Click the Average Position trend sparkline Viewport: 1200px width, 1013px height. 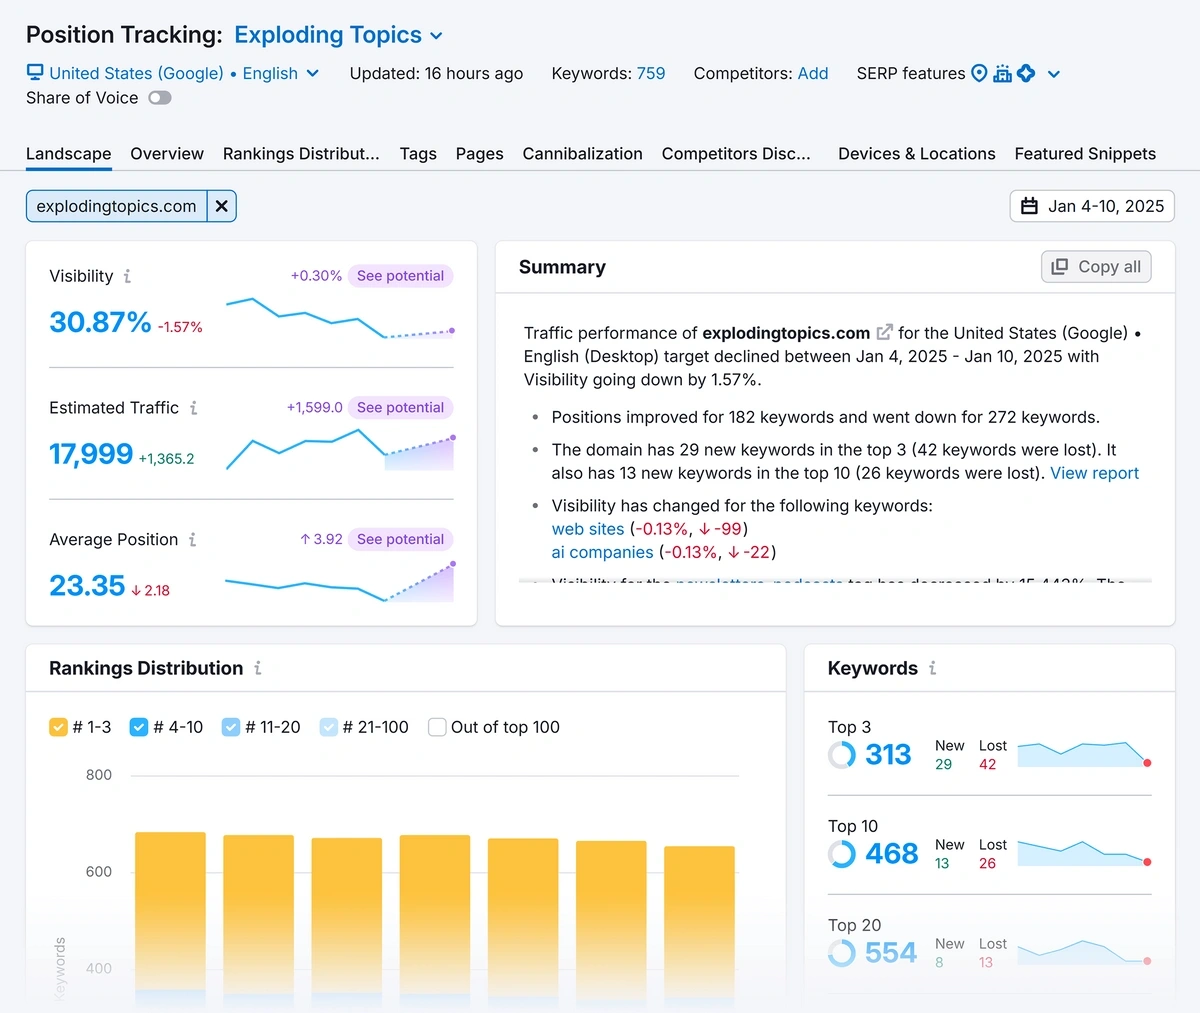[340, 582]
